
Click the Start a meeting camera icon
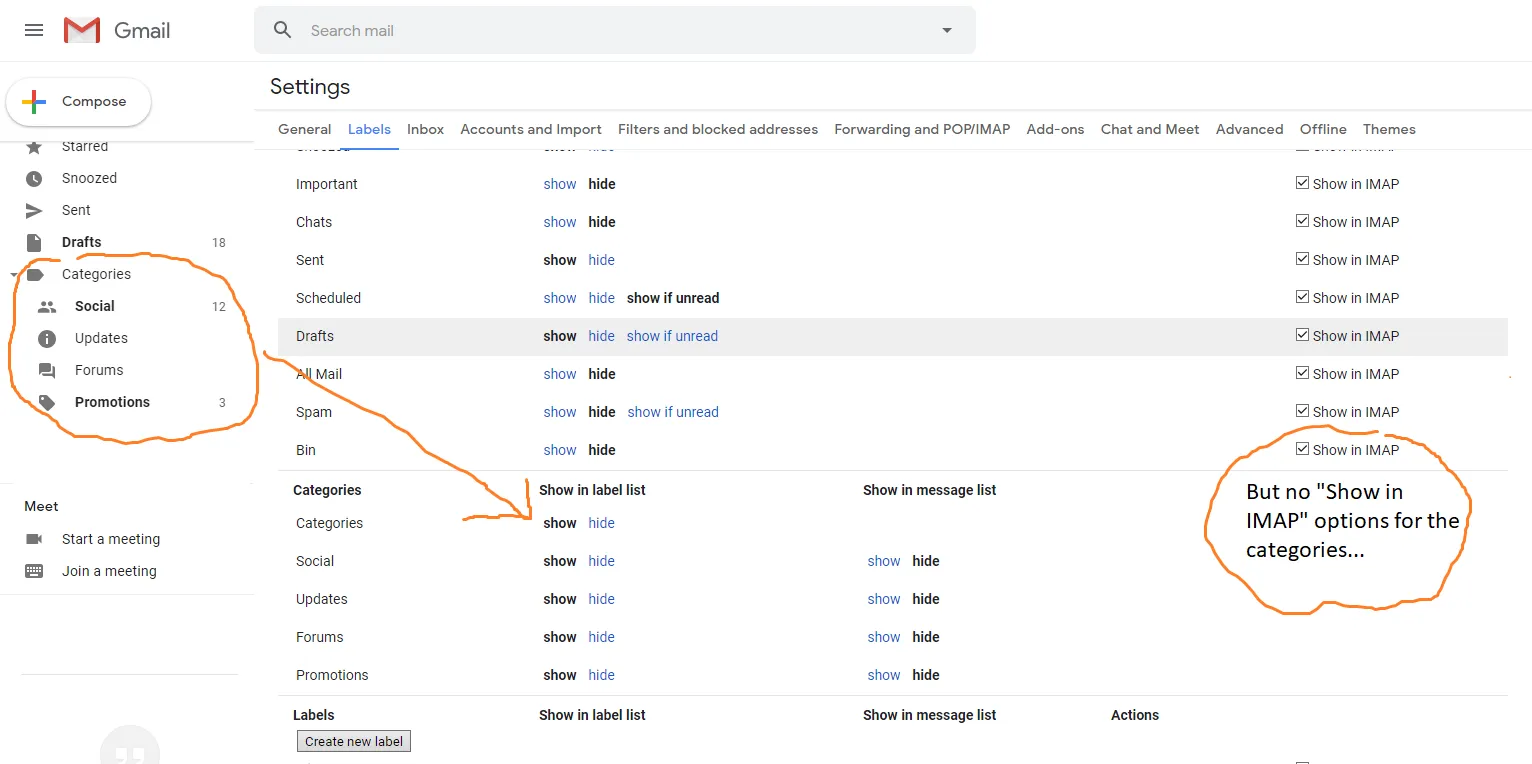click(x=34, y=539)
